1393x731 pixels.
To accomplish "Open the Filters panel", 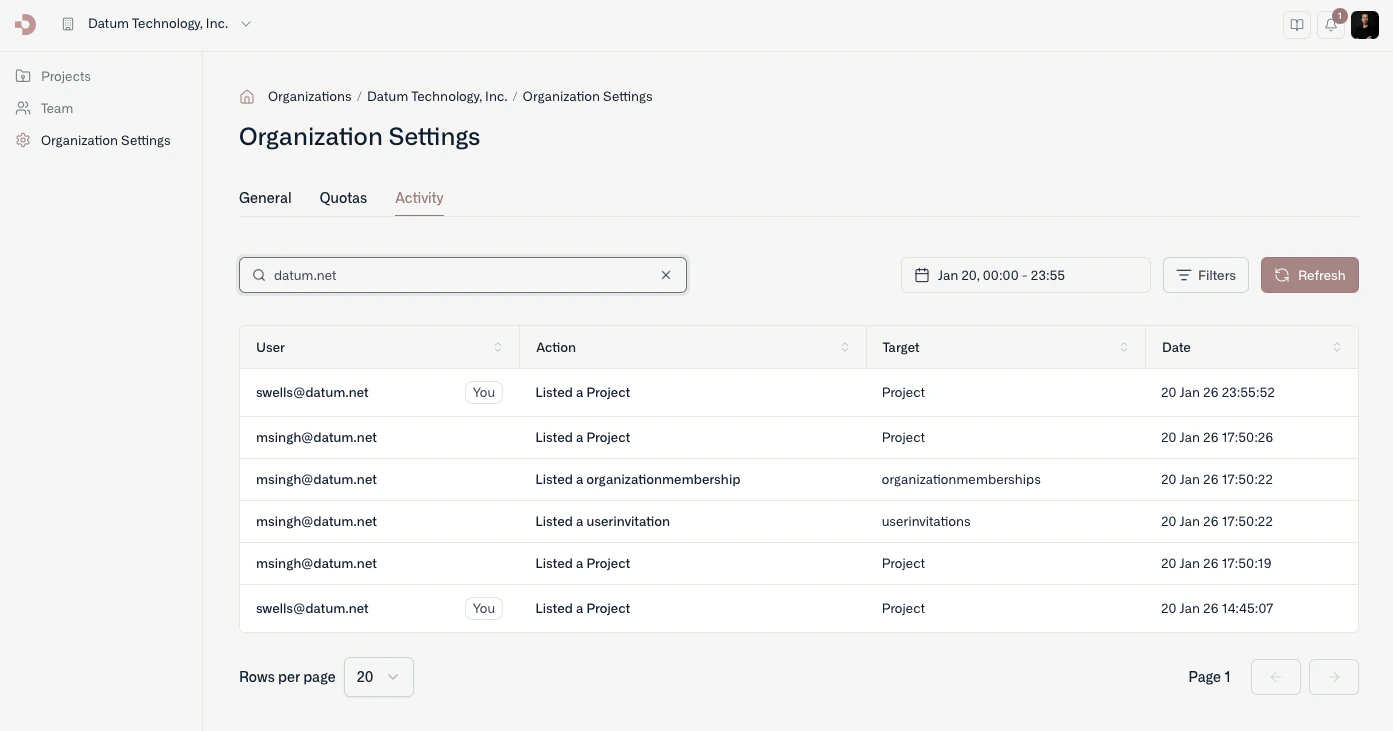I will pyautogui.click(x=1205, y=274).
